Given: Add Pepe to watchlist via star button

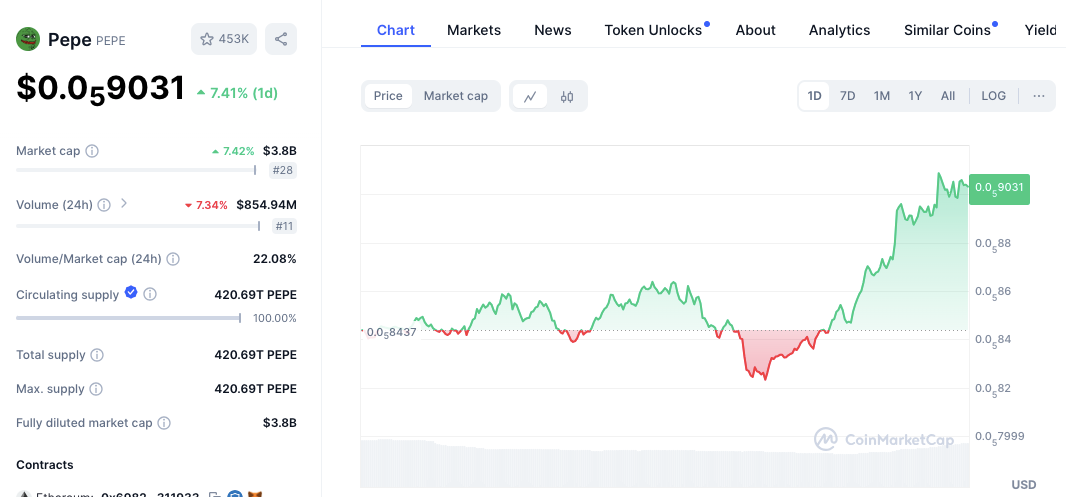Looking at the screenshot, I should pyautogui.click(x=224, y=39).
